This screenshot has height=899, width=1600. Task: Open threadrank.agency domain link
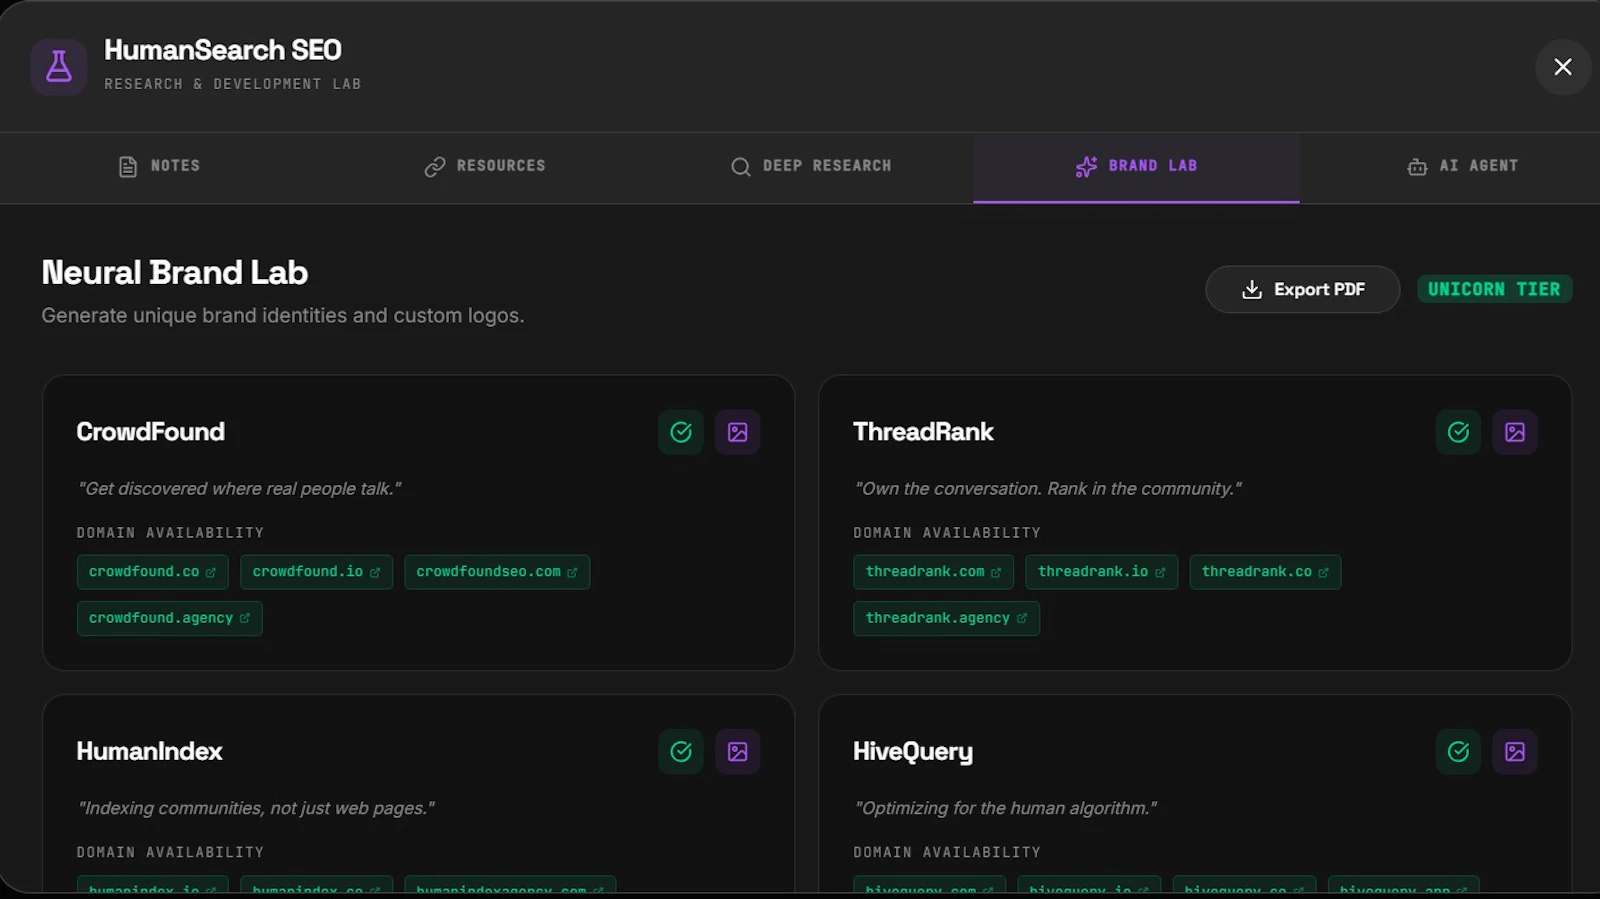(x=946, y=618)
